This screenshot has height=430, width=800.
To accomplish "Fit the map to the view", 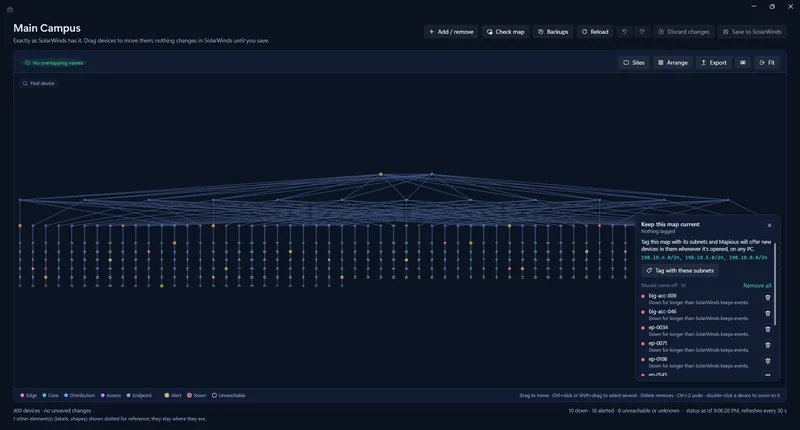I will [x=767, y=63].
